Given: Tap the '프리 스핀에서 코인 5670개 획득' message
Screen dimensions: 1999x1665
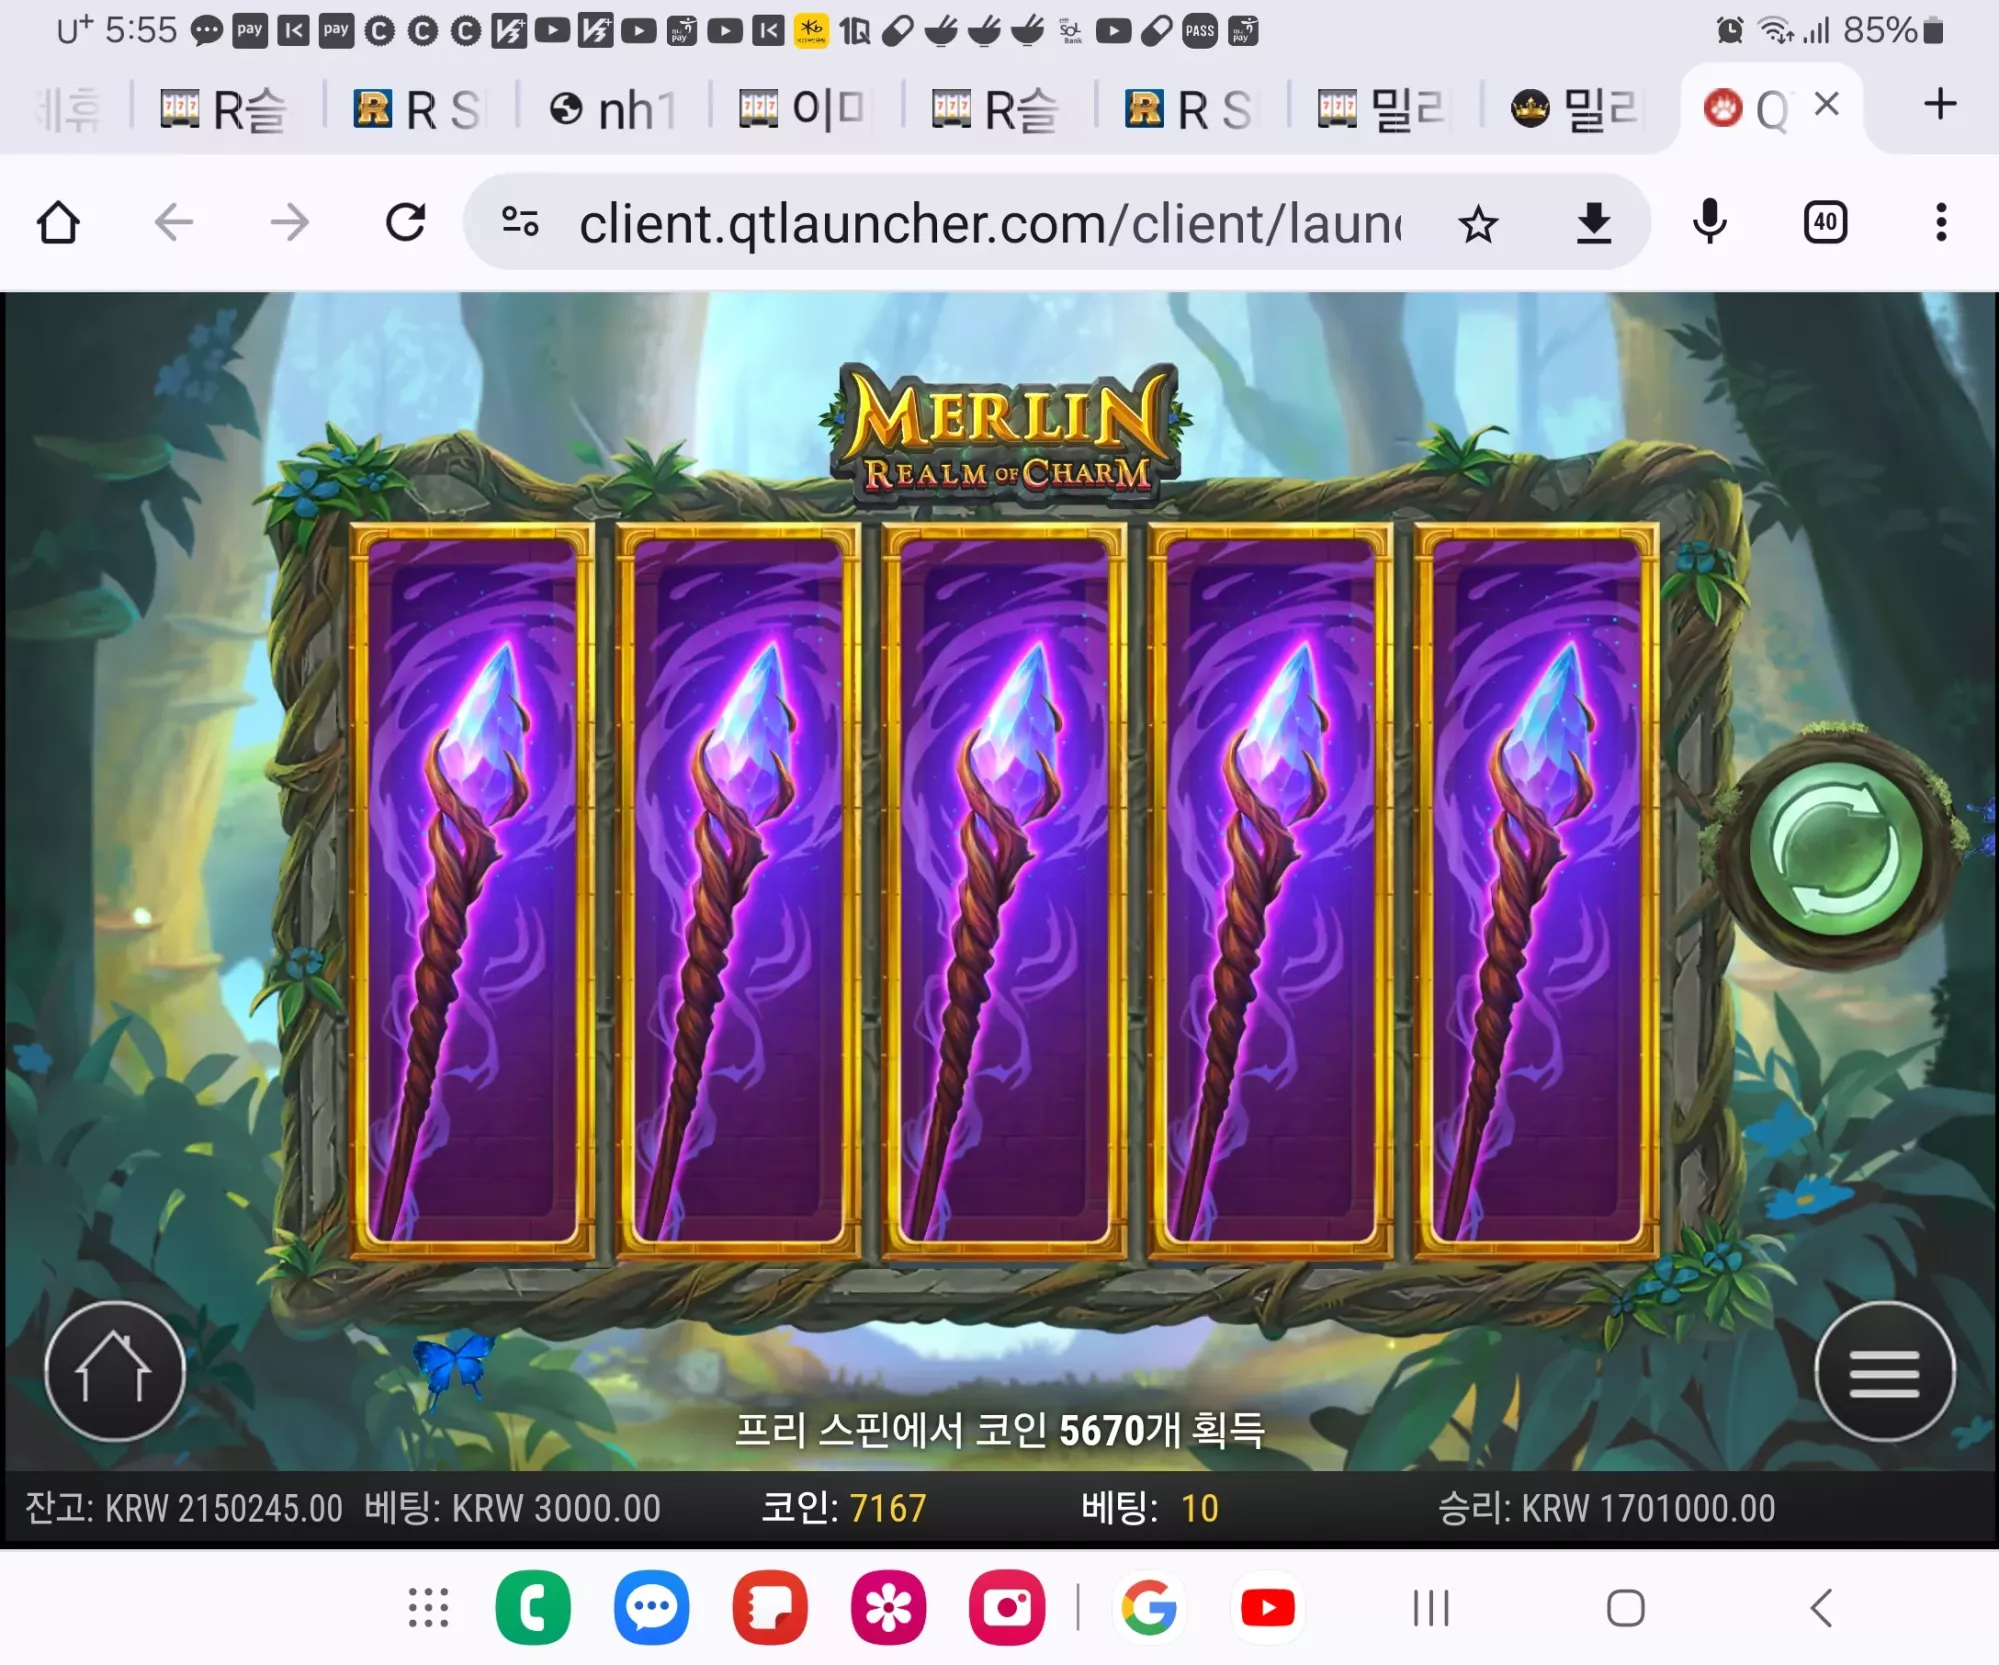Looking at the screenshot, I should pos(1000,1431).
